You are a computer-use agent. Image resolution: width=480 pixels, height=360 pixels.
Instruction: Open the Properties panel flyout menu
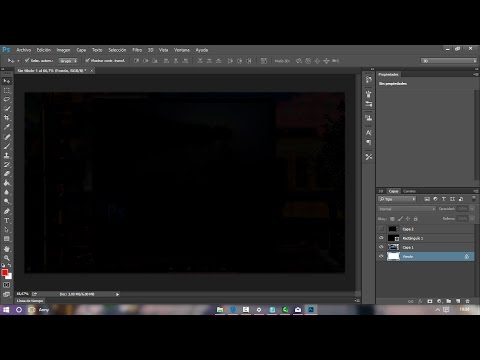coord(476,74)
